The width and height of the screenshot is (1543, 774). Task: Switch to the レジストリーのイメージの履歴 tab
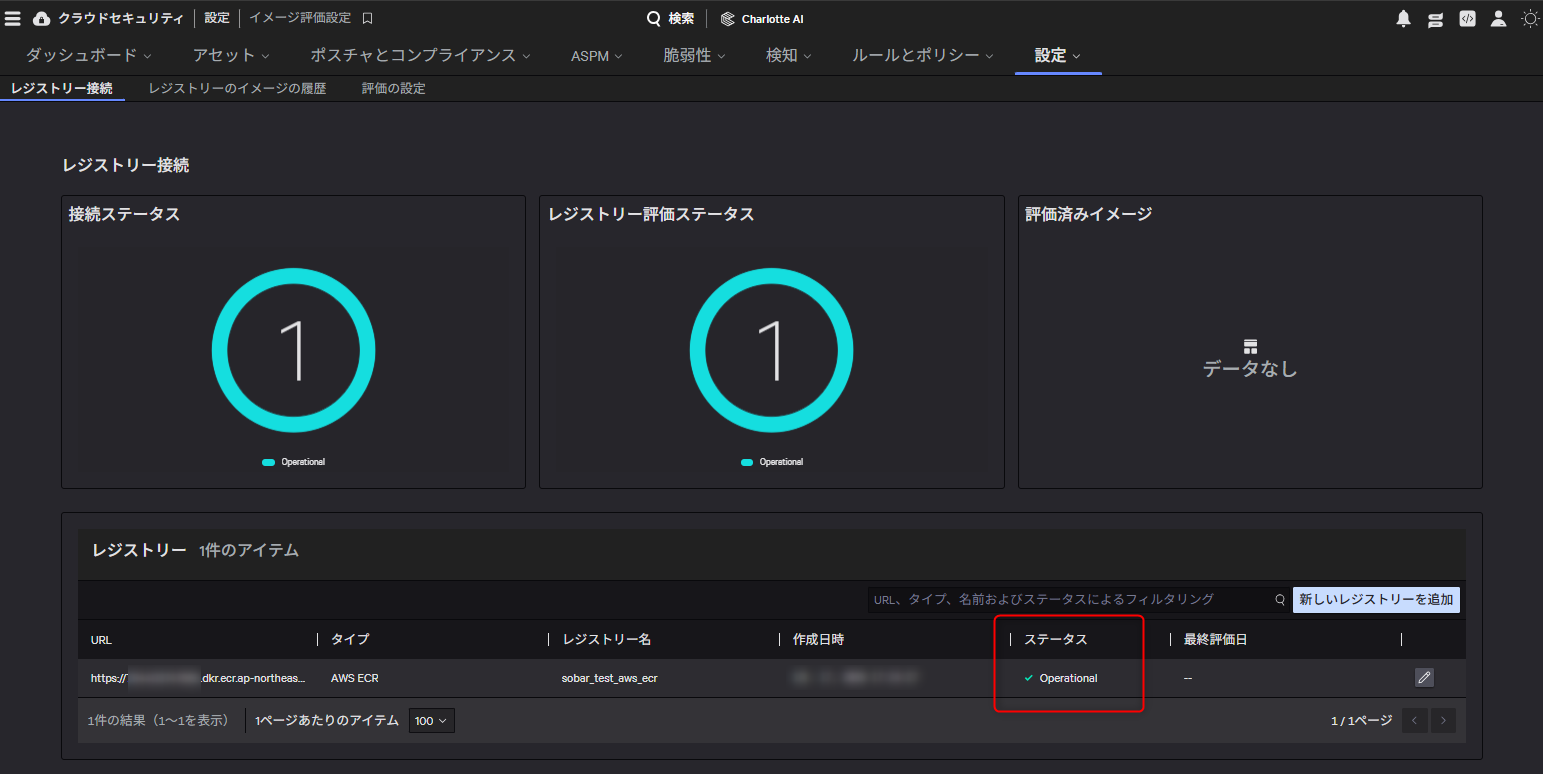point(237,88)
